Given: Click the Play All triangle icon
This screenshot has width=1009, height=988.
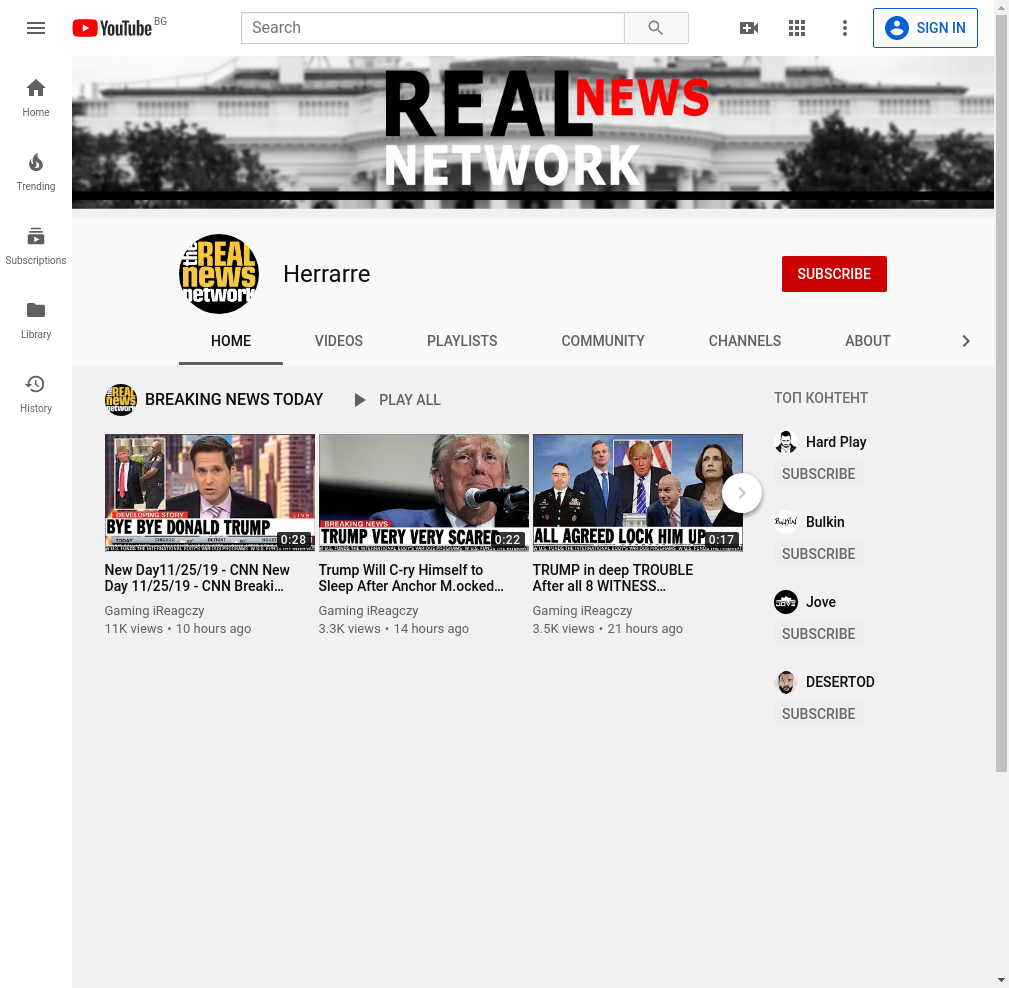Looking at the screenshot, I should coord(360,400).
